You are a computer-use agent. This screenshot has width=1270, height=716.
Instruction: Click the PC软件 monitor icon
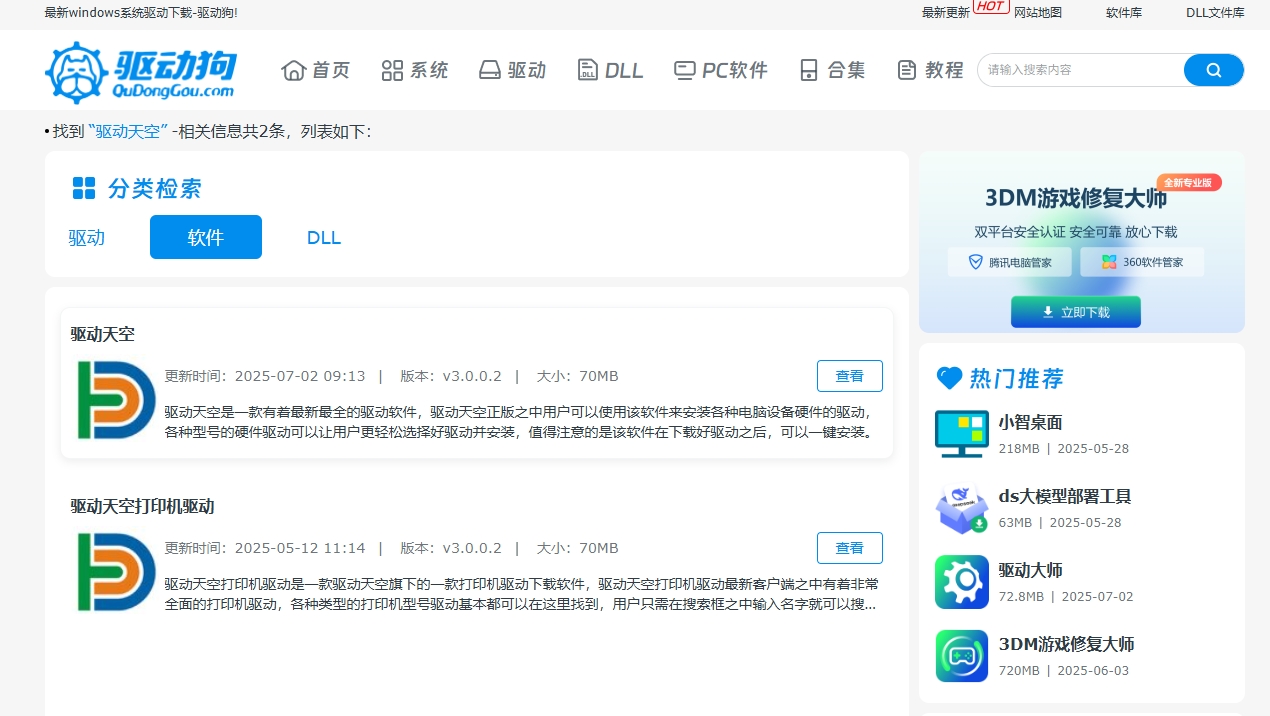(x=683, y=70)
